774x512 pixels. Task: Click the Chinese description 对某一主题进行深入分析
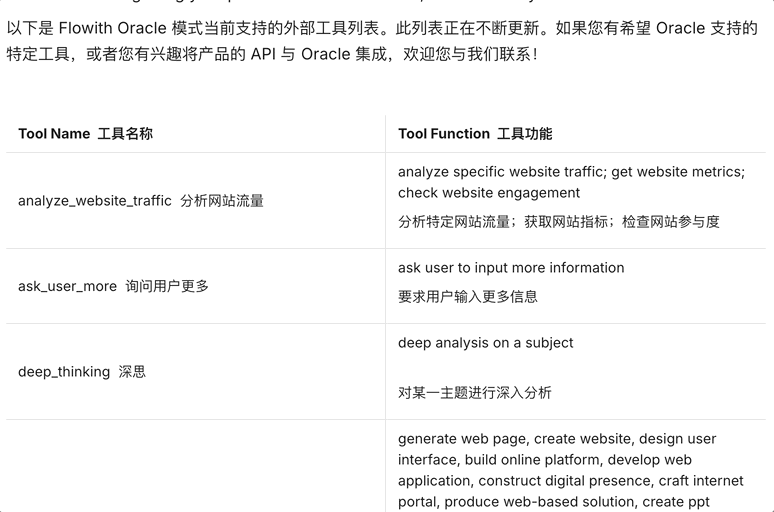[475, 393]
